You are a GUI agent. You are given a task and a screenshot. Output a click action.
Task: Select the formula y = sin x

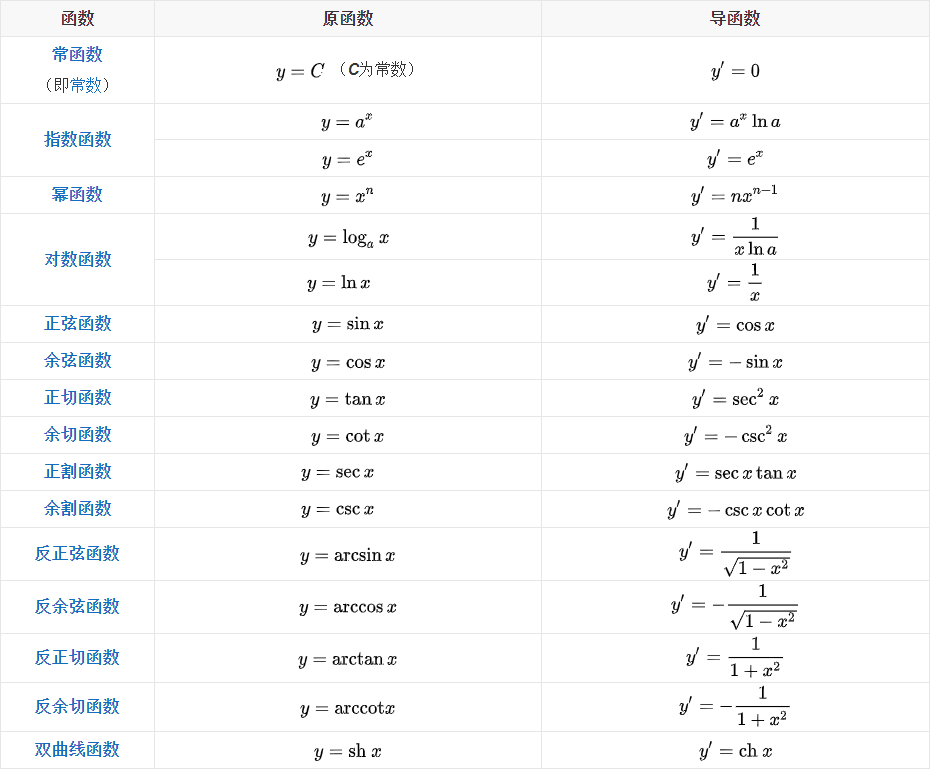tap(348, 325)
